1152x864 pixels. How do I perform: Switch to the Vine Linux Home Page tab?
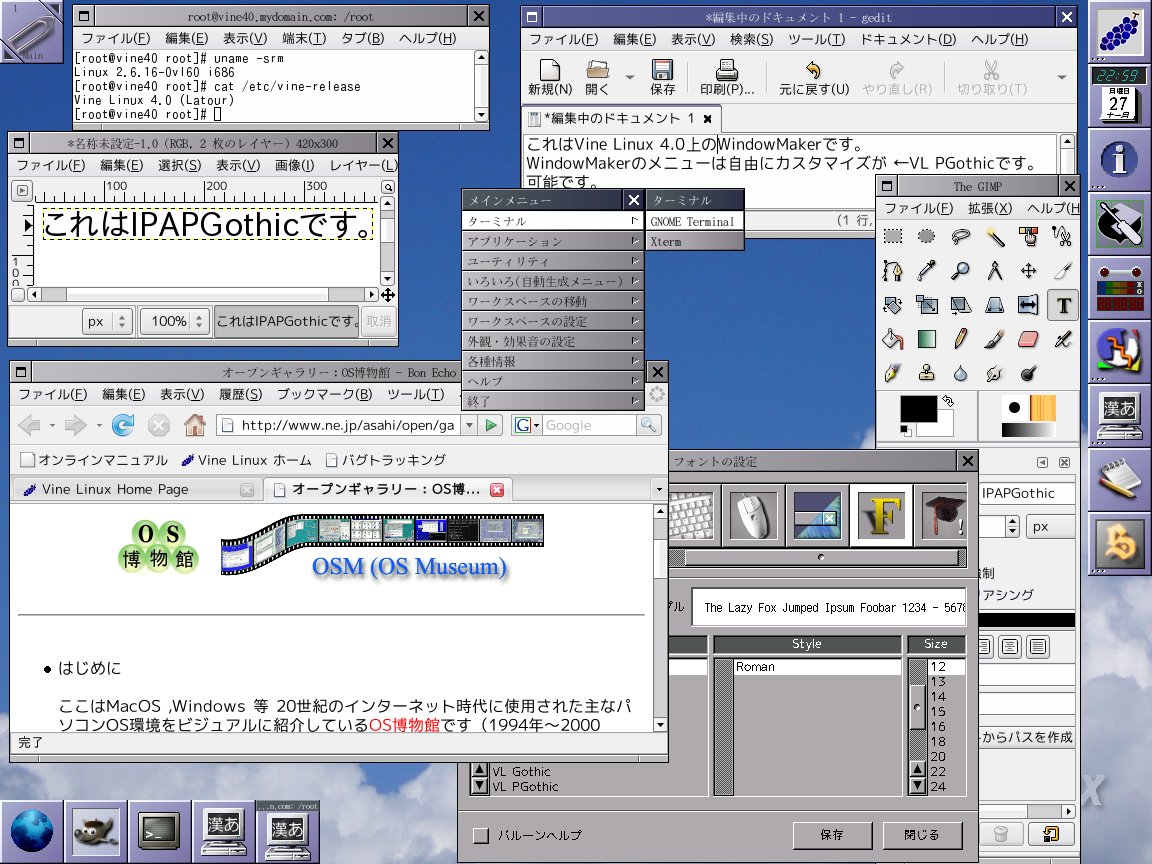(137, 489)
